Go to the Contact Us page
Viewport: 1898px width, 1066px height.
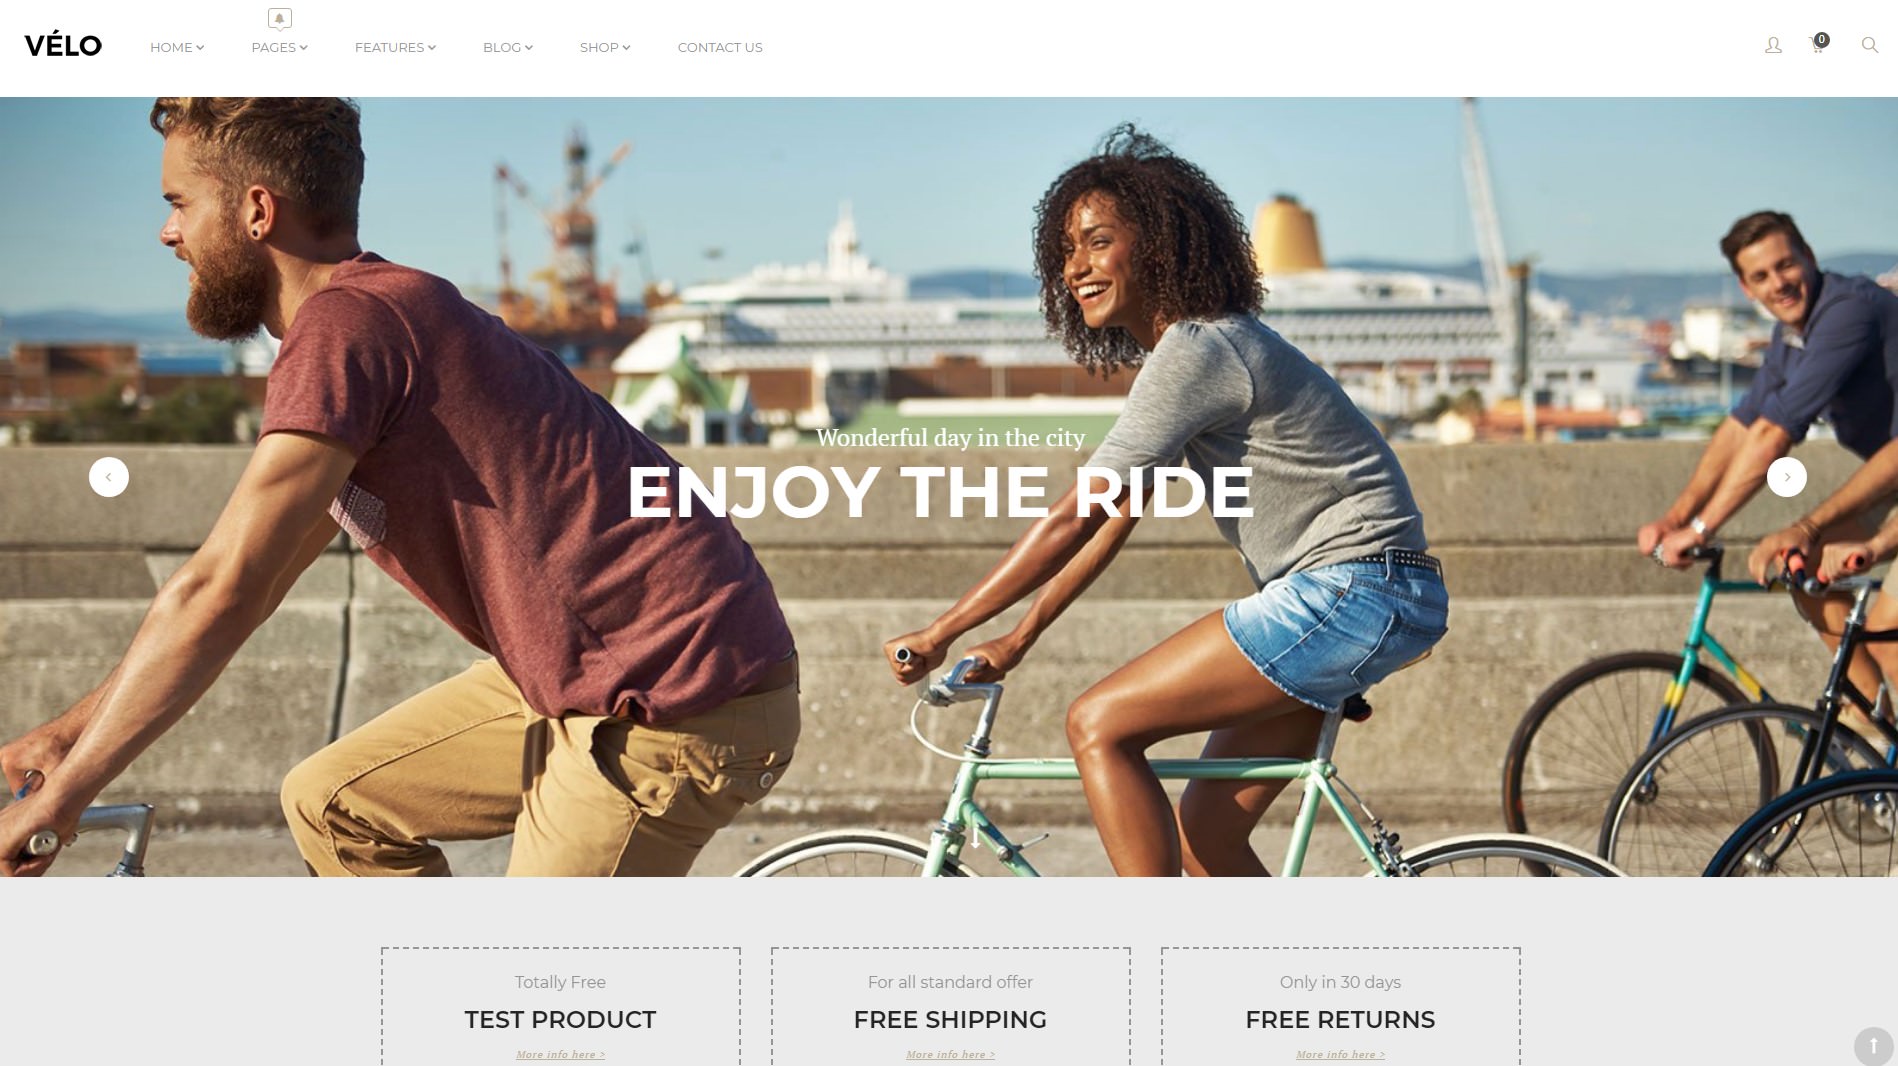coord(720,47)
